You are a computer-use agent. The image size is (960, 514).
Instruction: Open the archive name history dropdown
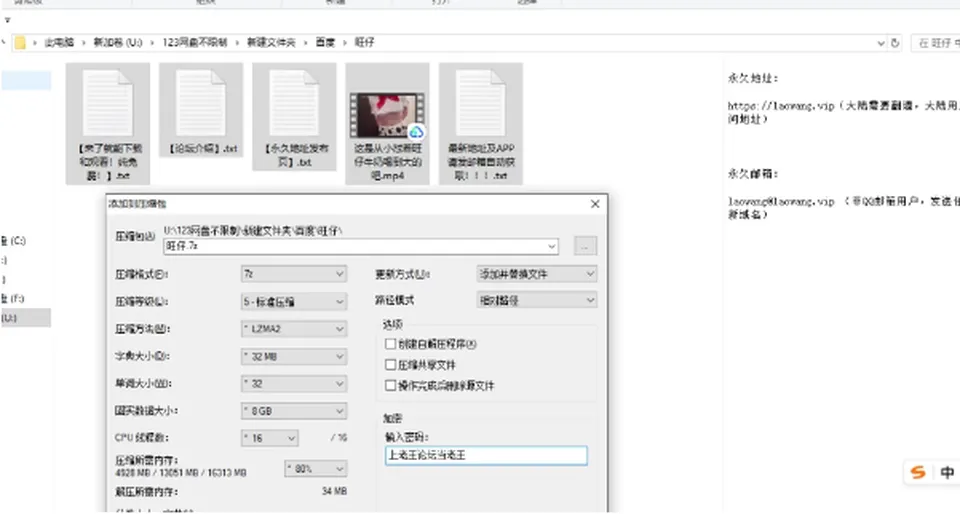click(x=552, y=246)
